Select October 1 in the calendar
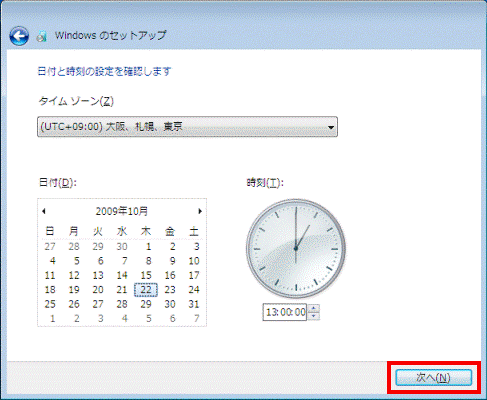Screen dimensions: 487x400 (x=148, y=247)
